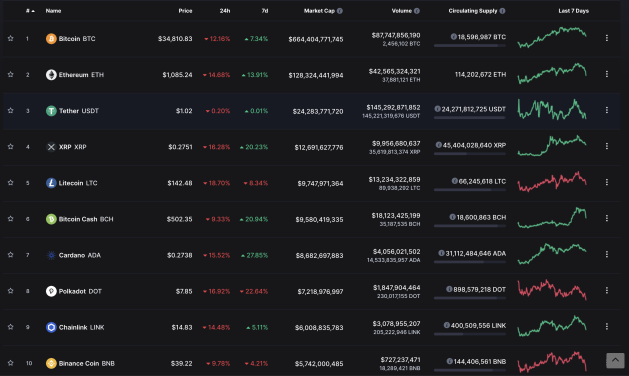629x376 pixels.
Task: Toggle the Bitcoin Cash watchlist star
Action: (10, 219)
